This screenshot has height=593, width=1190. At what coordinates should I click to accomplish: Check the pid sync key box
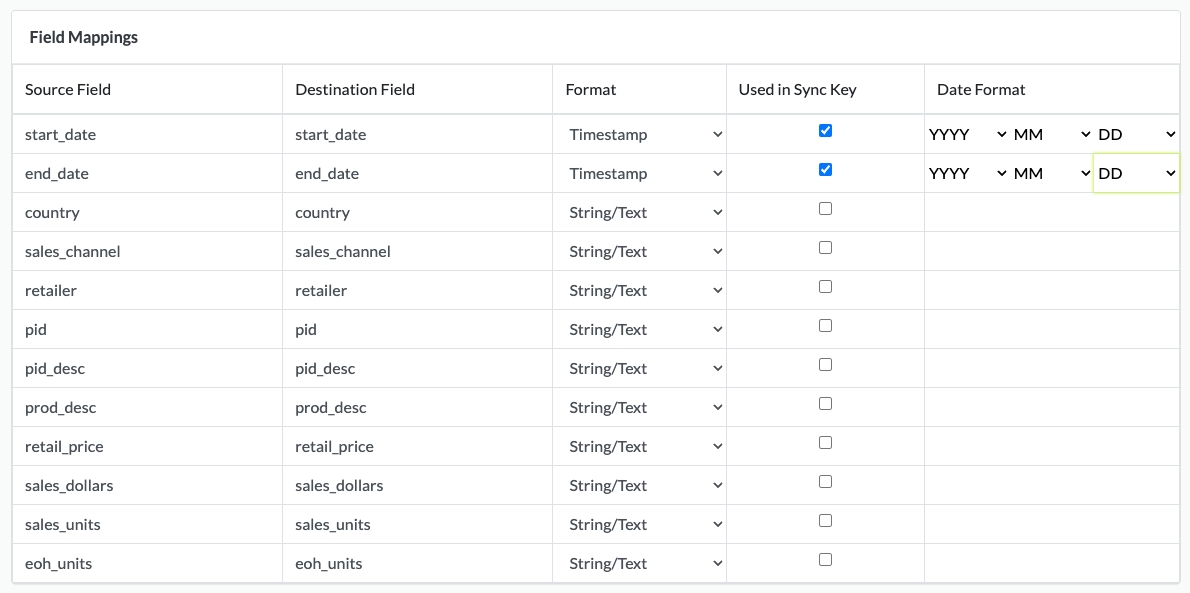(x=825, y=326)
